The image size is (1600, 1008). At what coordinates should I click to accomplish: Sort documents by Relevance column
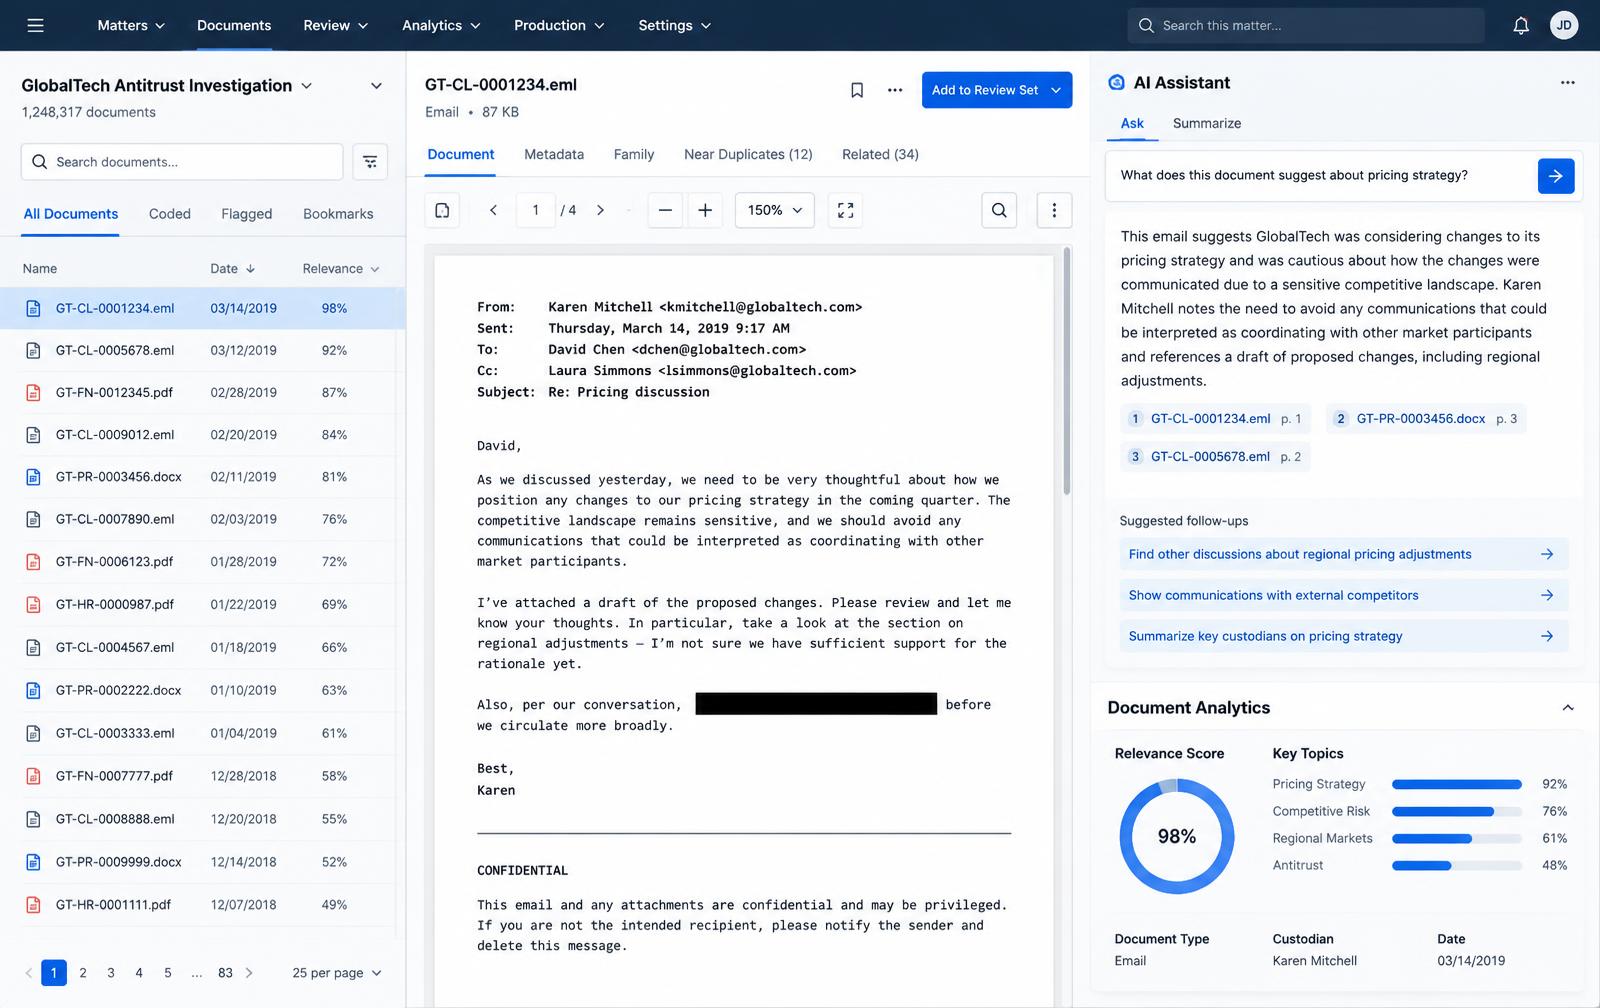[341, 269]
